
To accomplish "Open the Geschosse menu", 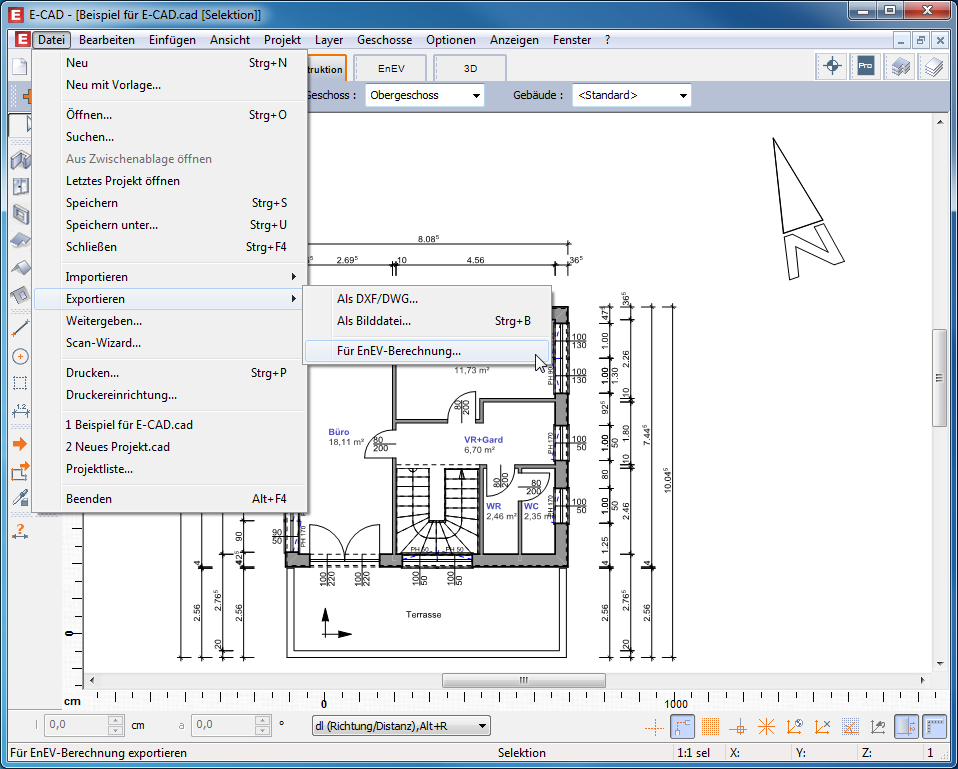I will click(x=384, y=40).
